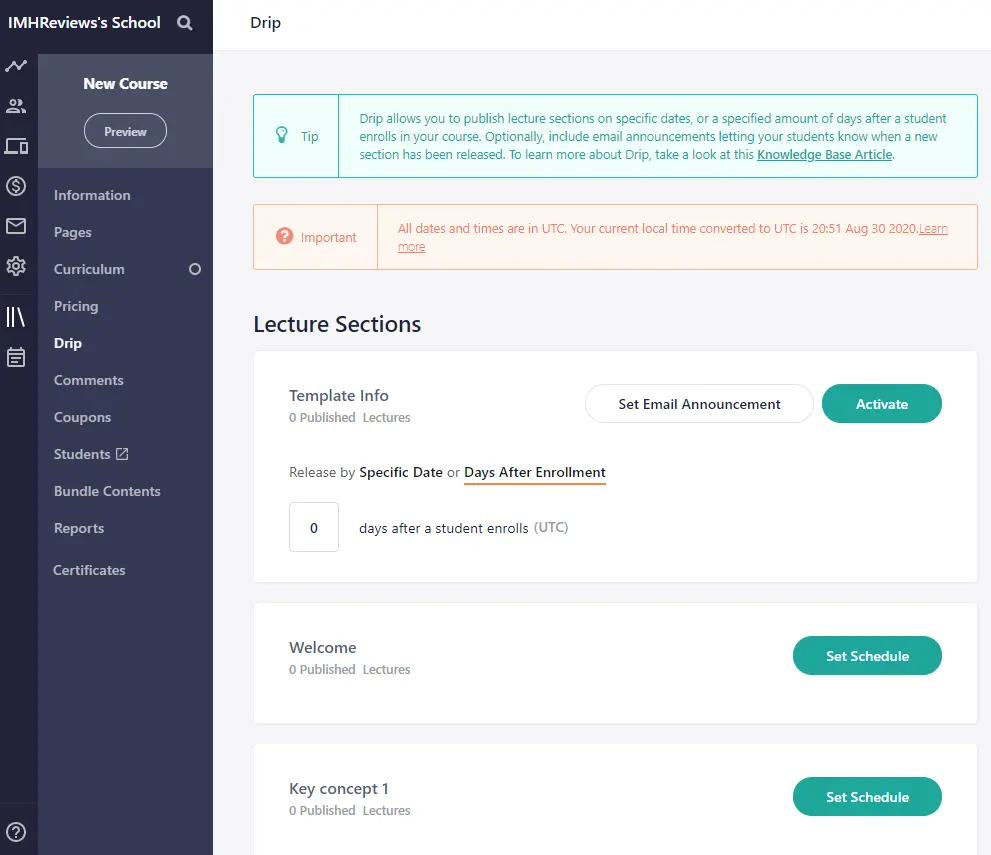
Task: Click the search magnifier icon
Action: 185,23
